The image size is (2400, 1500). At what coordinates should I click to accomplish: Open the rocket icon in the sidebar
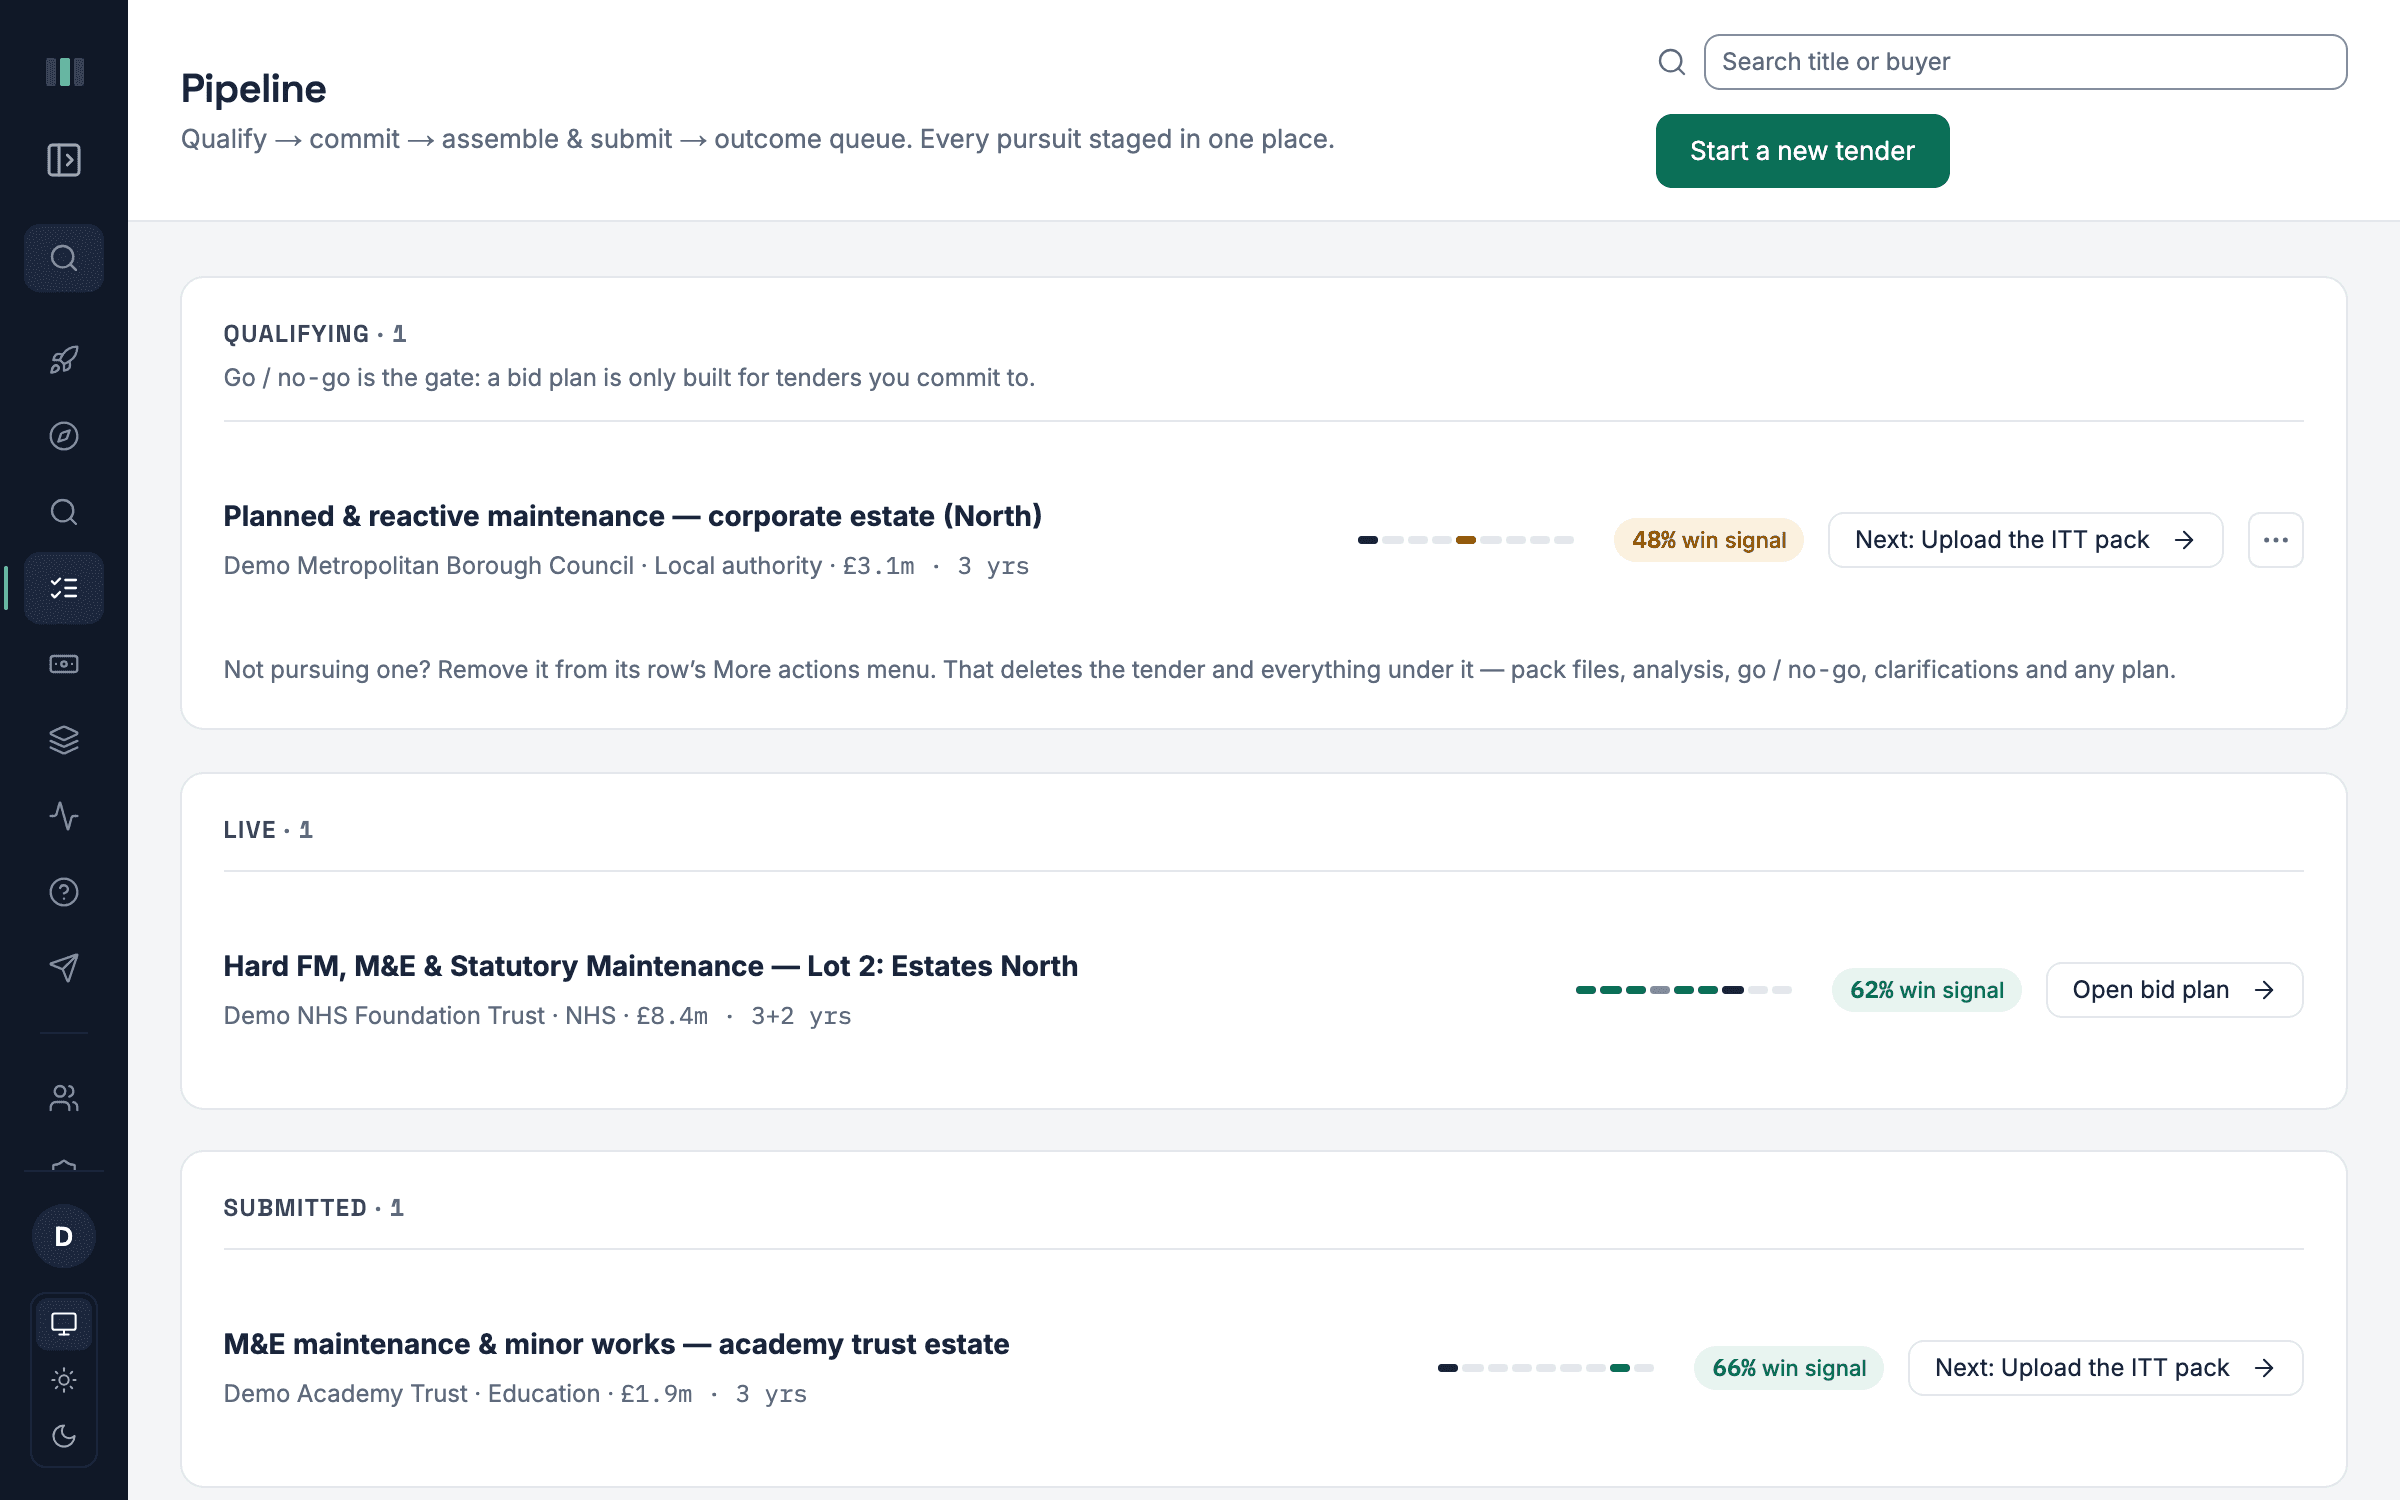pyautogui.click(x=64, y=360)
